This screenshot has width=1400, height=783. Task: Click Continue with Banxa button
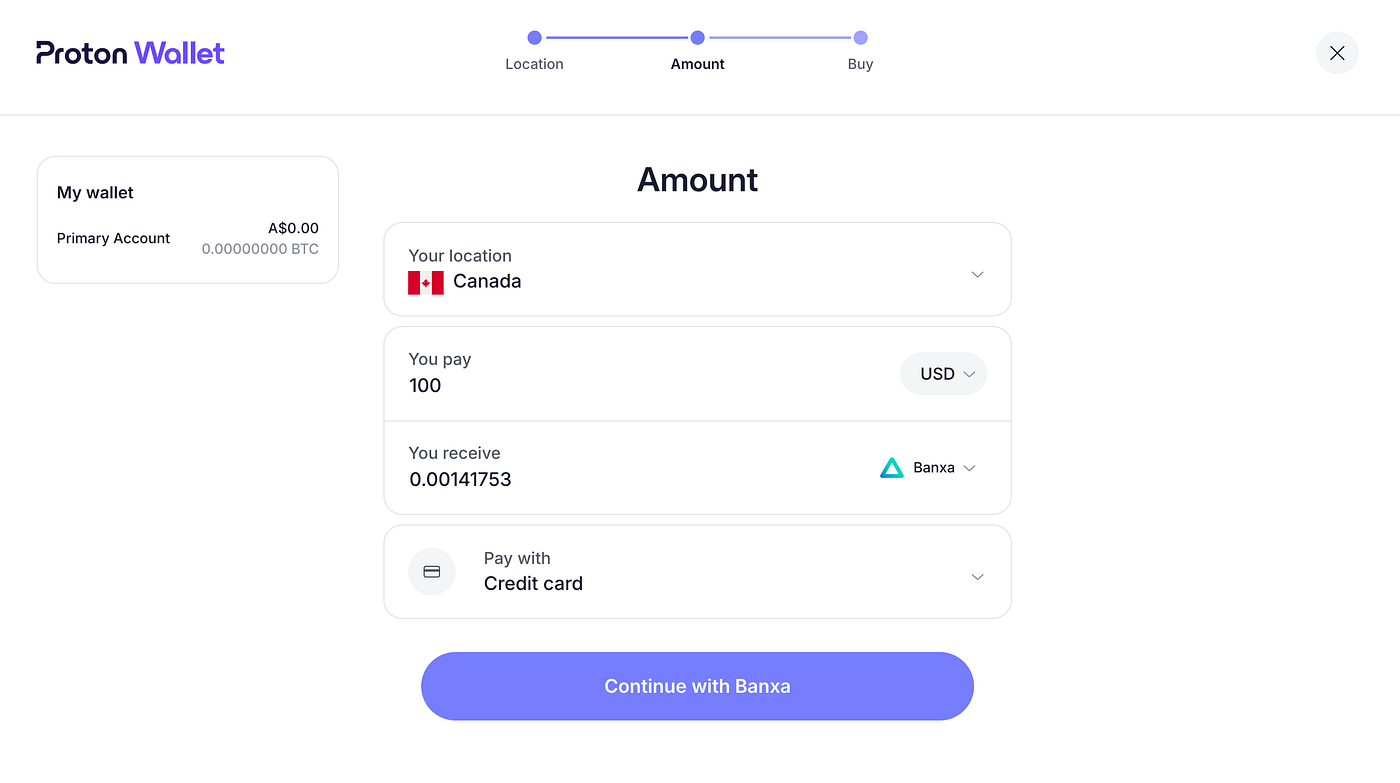[698, 686]
